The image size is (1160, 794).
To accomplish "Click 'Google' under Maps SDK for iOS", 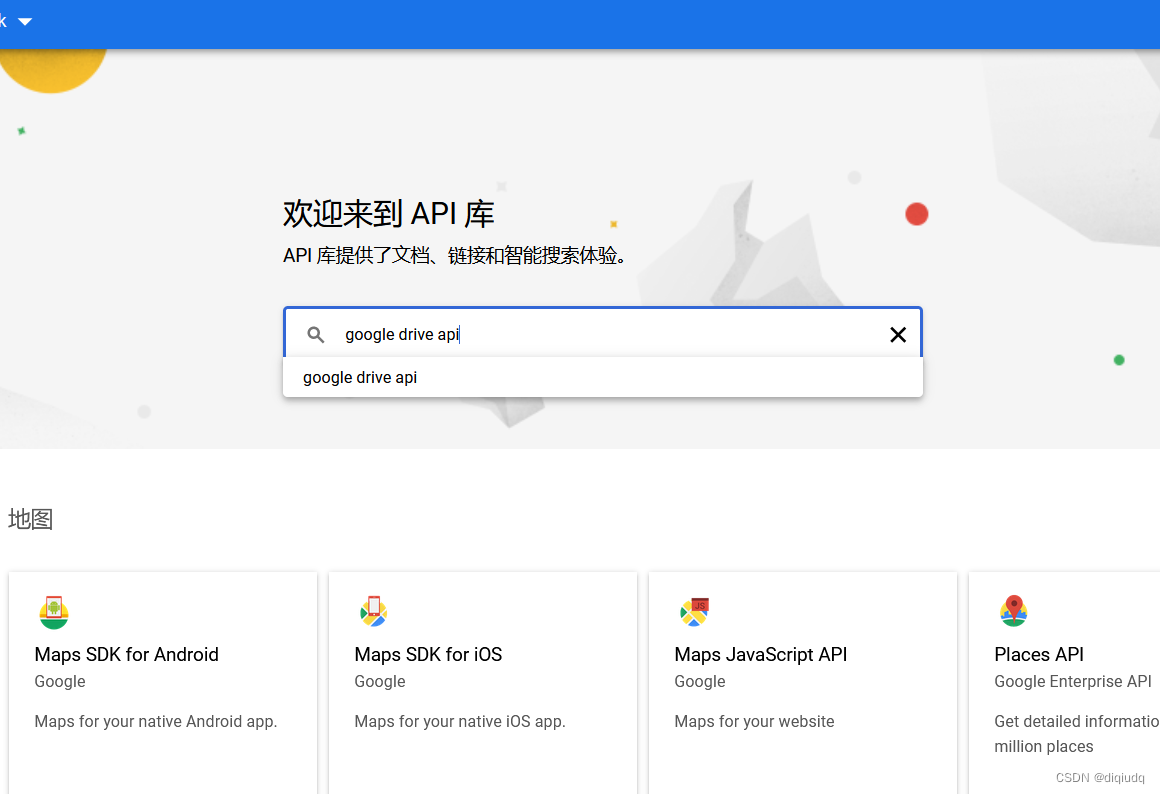I will click(380, 682).
